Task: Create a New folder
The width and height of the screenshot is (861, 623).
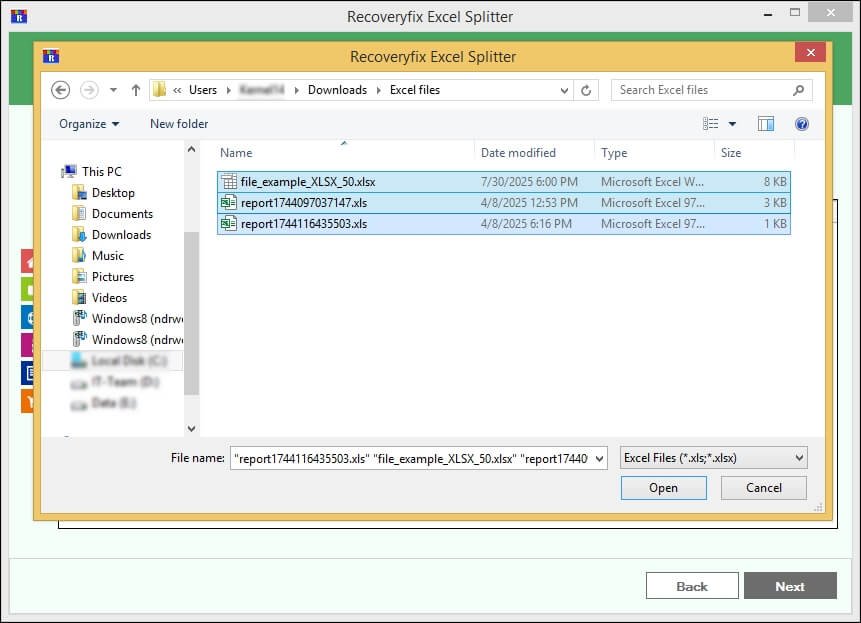Action: click(x=179, y=124)
